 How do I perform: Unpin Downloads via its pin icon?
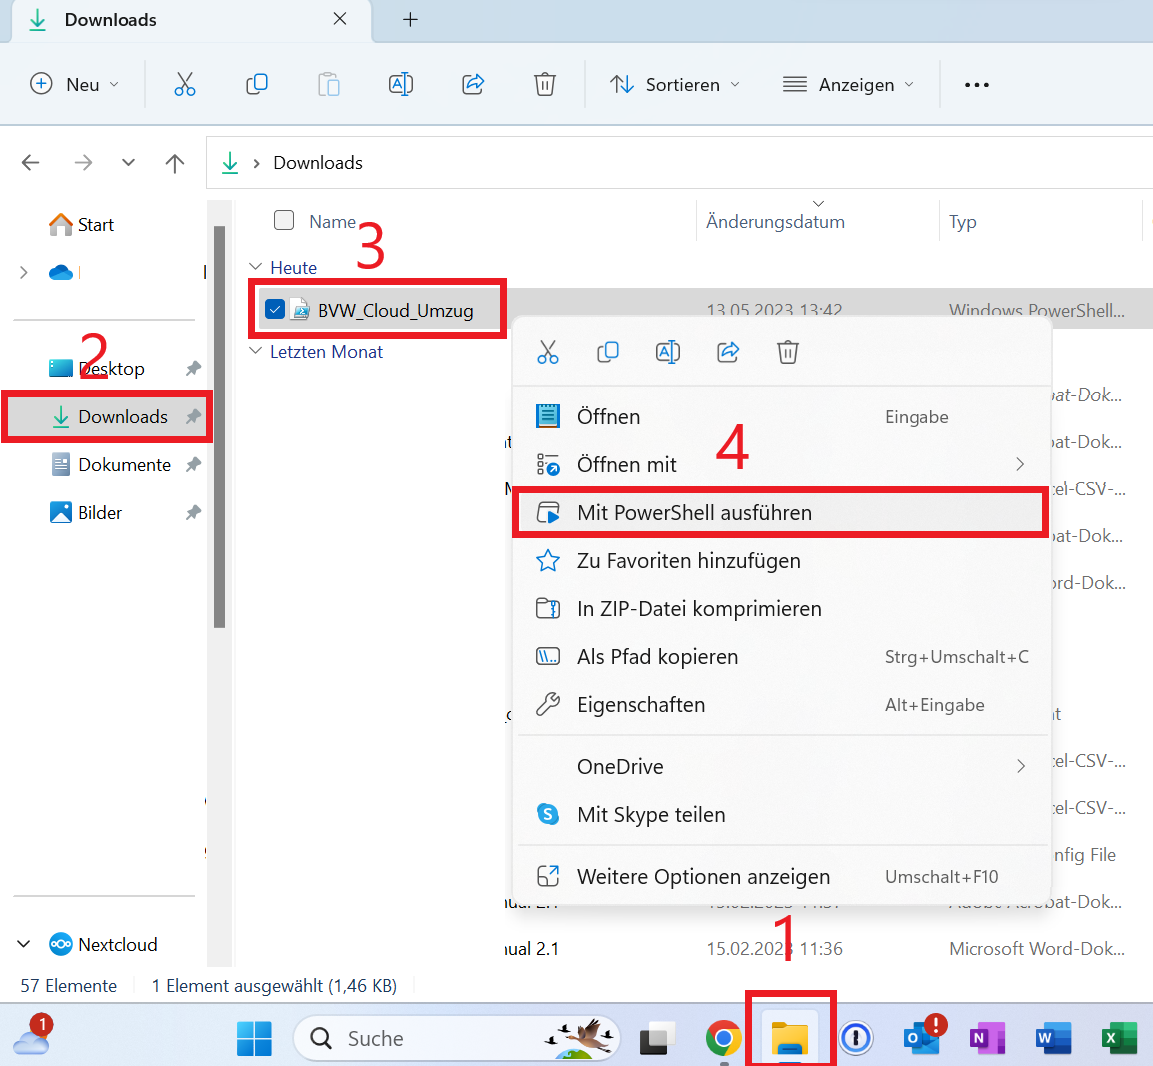(193, 417)
